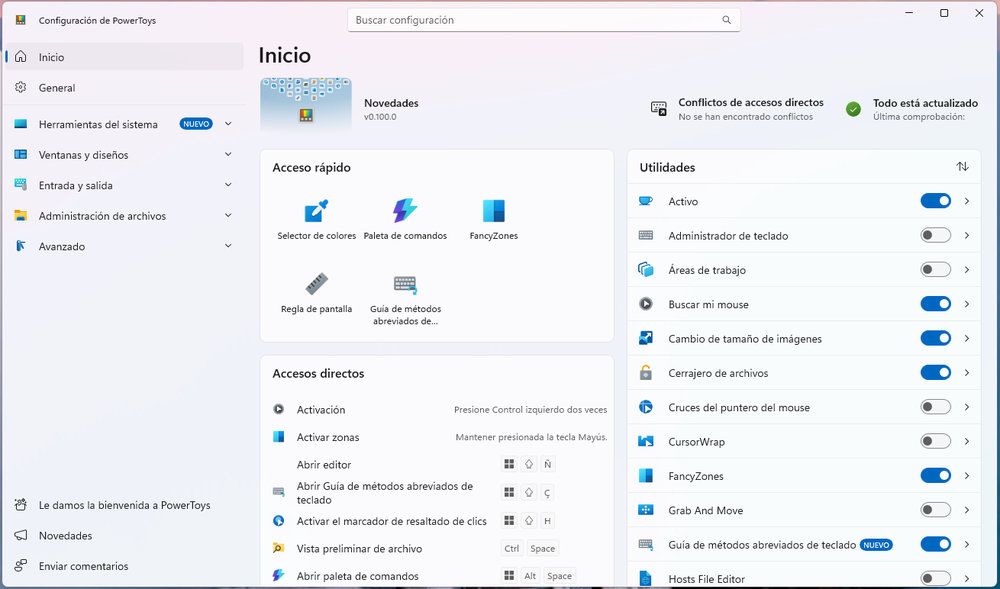
Task: Go to the General settings page
Action: (x=124, y=87)
